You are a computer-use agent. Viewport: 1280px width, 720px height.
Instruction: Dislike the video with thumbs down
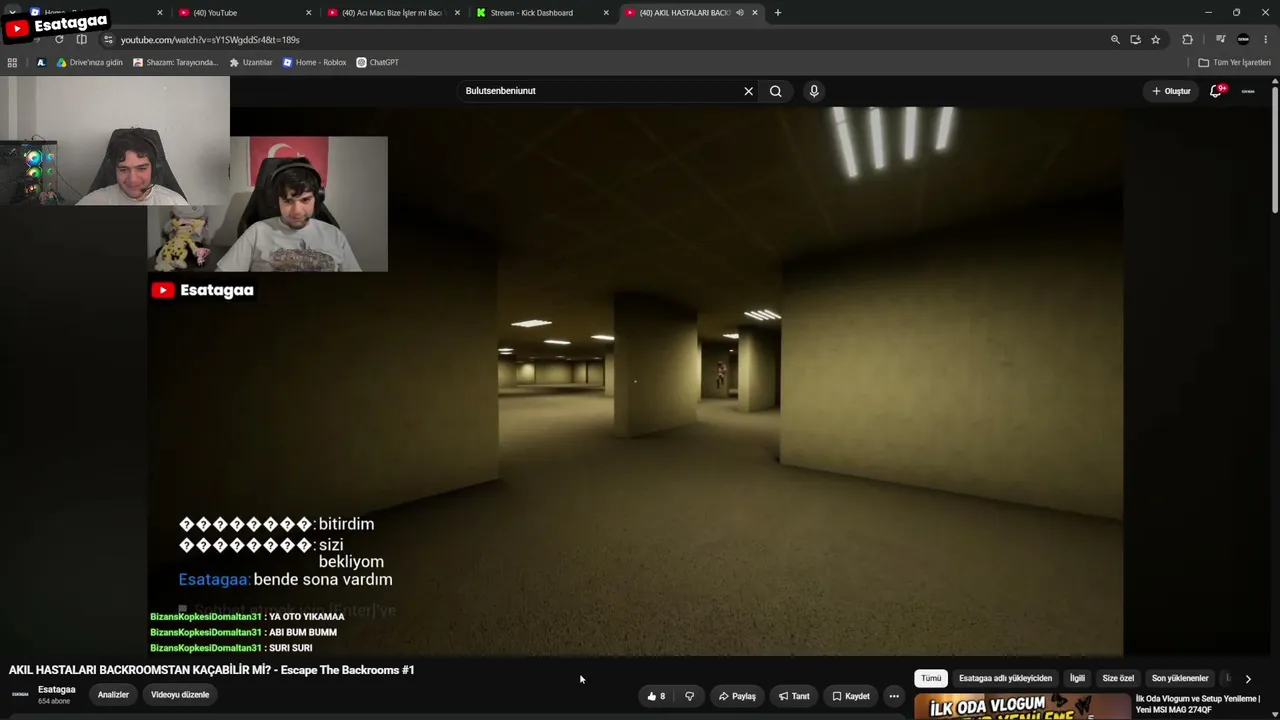click(689, 696)
